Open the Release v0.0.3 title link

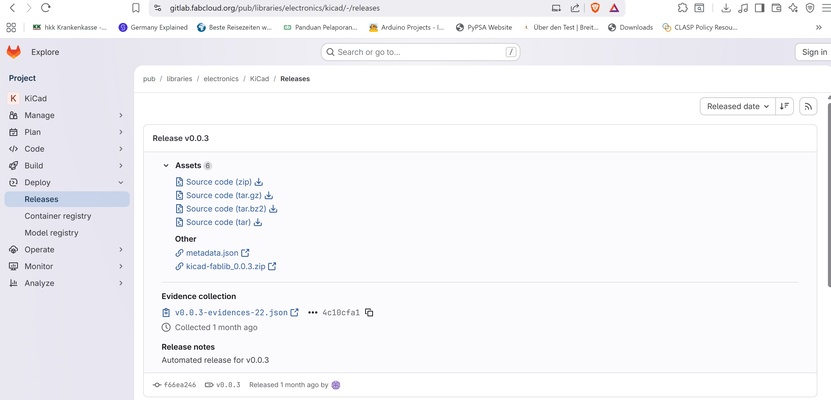pos(181,138)
